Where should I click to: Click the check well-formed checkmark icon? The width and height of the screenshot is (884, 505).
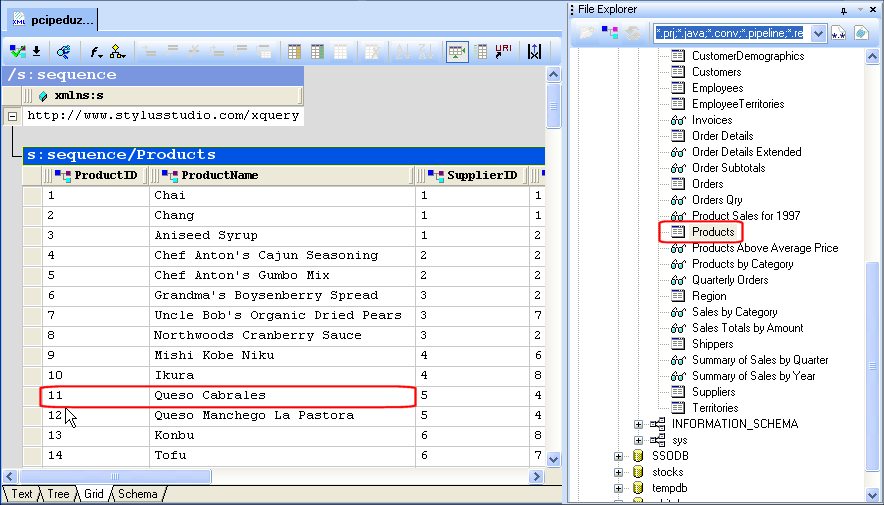coord(17,52)
